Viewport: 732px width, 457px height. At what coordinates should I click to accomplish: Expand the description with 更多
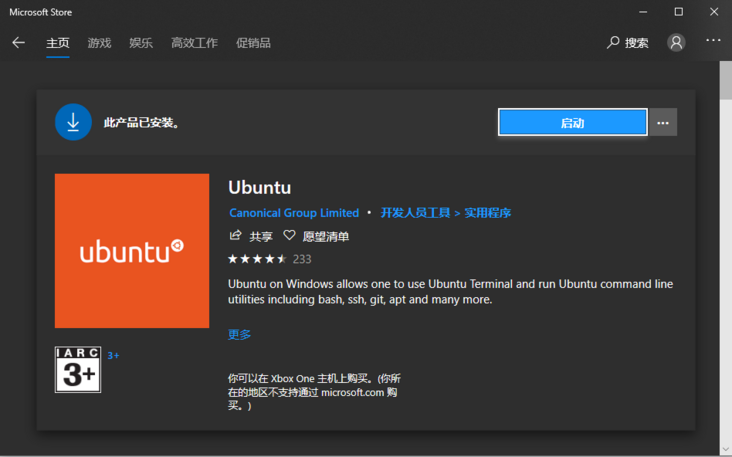coord(239,335)
